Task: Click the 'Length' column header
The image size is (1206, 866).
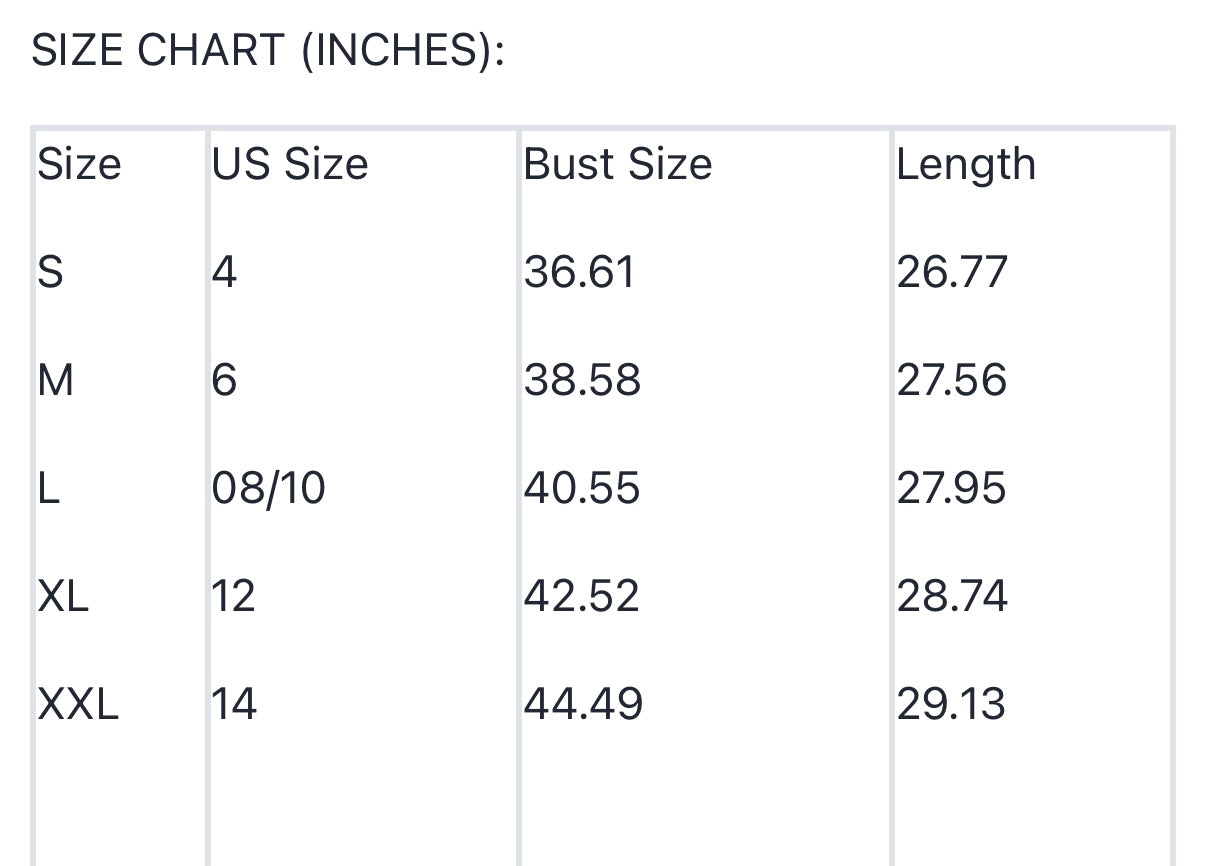Action: point(966,164)
